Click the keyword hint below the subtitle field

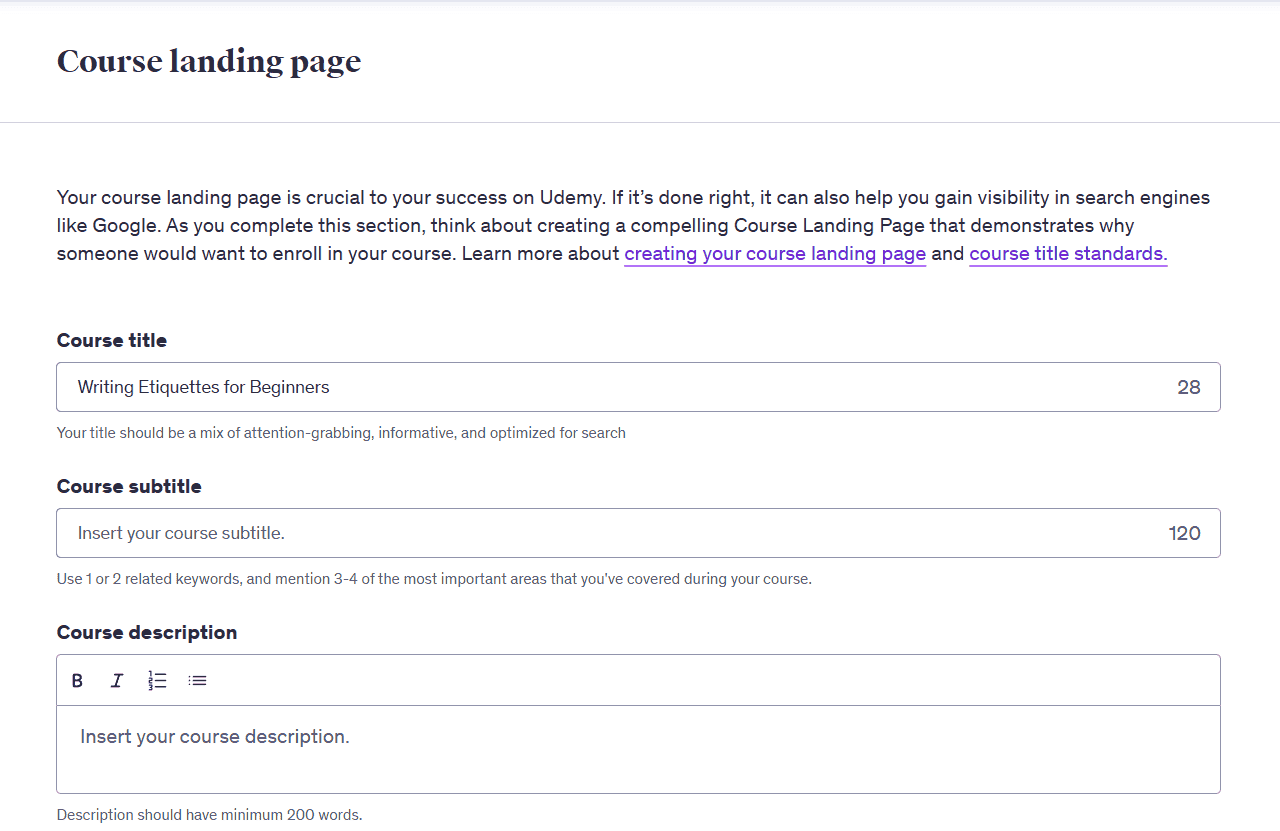click(434, 579)
